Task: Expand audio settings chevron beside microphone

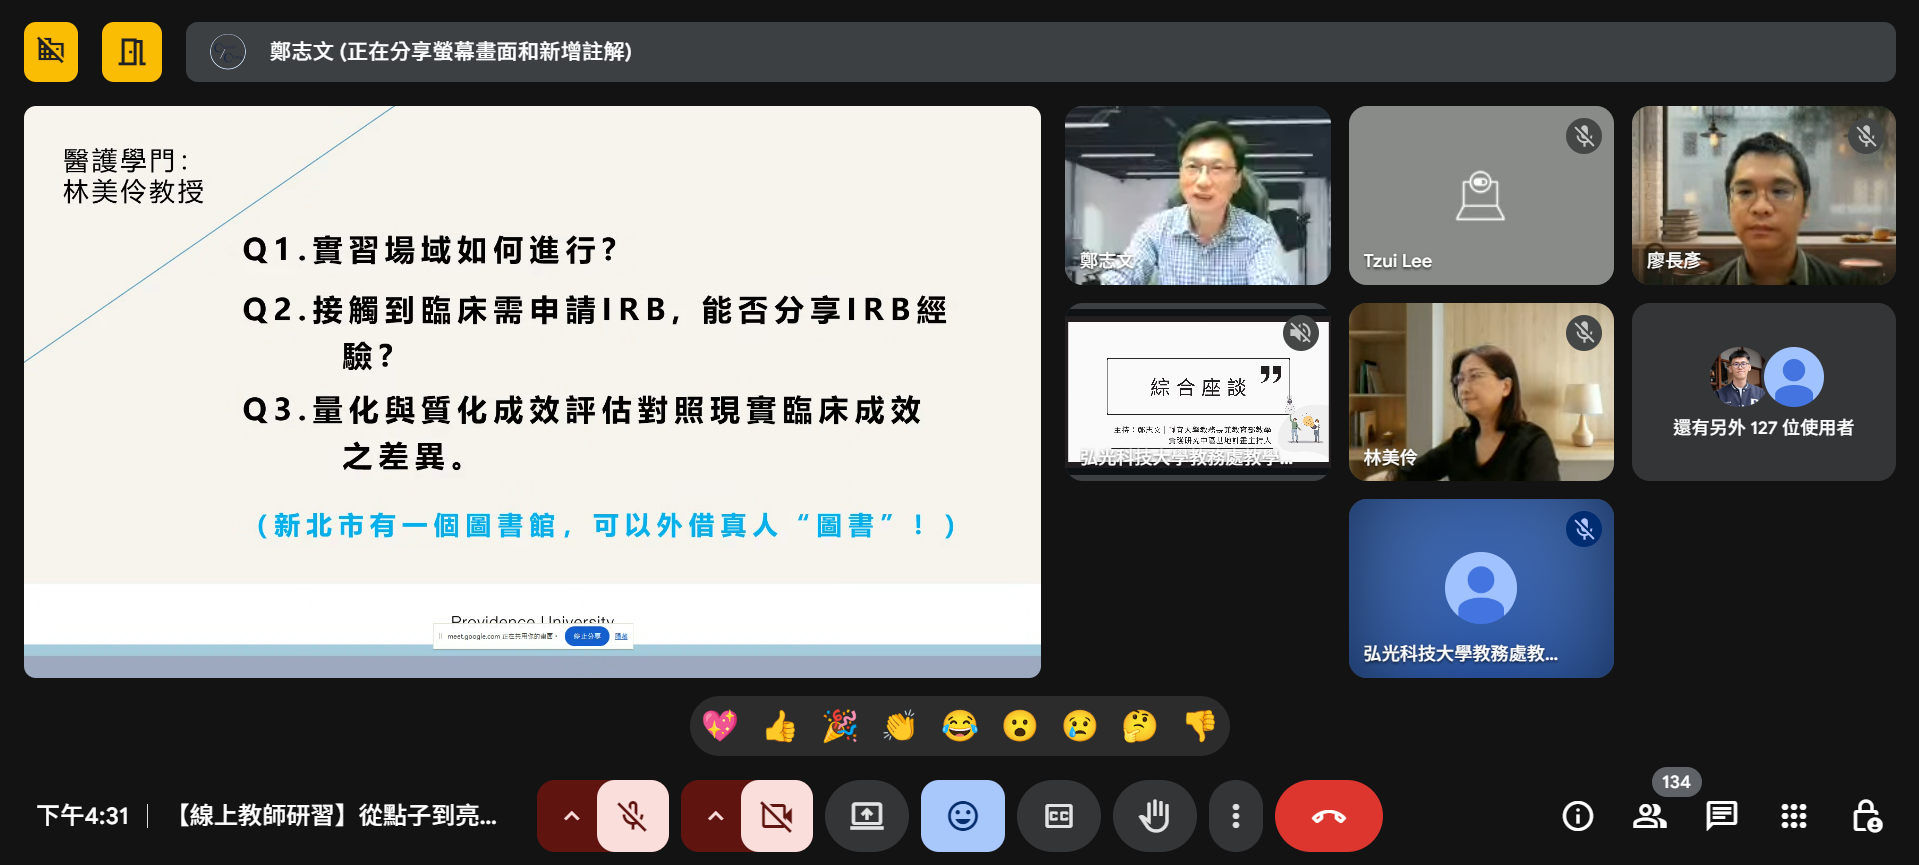Action: click(x=571, y=816)
